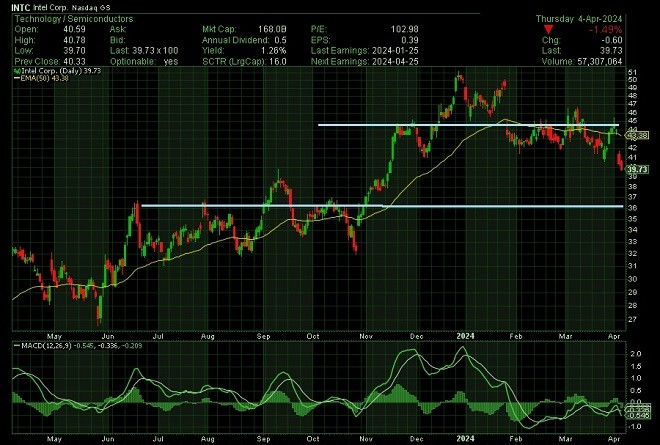Click the "Nasdaq GS" exchange label
The image size is (660, 445).
click(x=91, y=8)
